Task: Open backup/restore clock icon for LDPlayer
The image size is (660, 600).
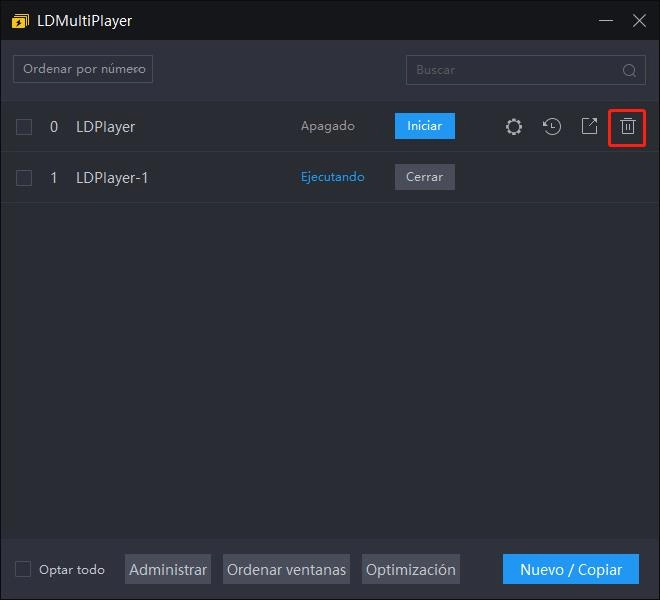Action: 551,126
